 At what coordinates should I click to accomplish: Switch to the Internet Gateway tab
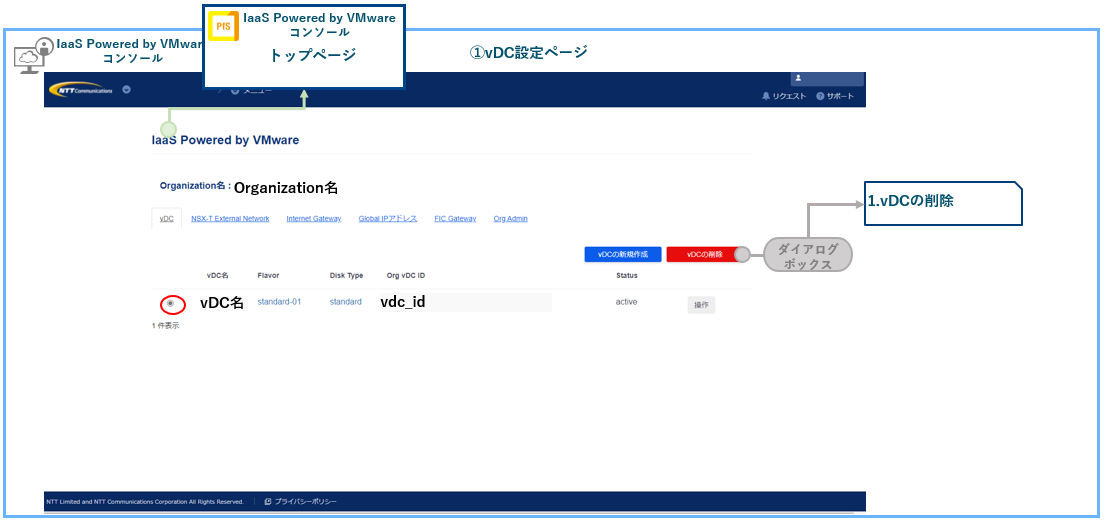(x=314, y=218)
